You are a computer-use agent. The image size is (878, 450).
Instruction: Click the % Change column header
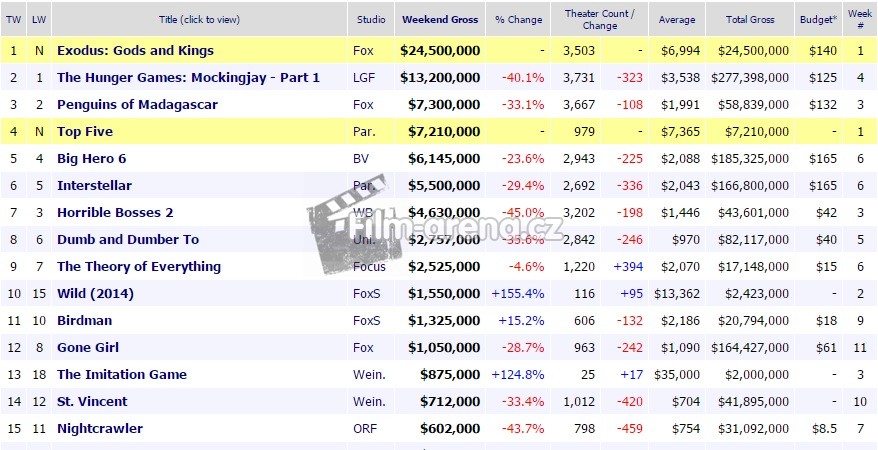(x=518, y=19)
